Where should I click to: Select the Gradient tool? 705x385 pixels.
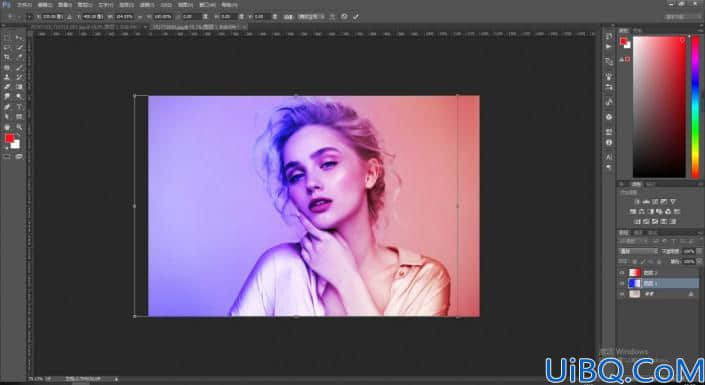tap(19, 87)
